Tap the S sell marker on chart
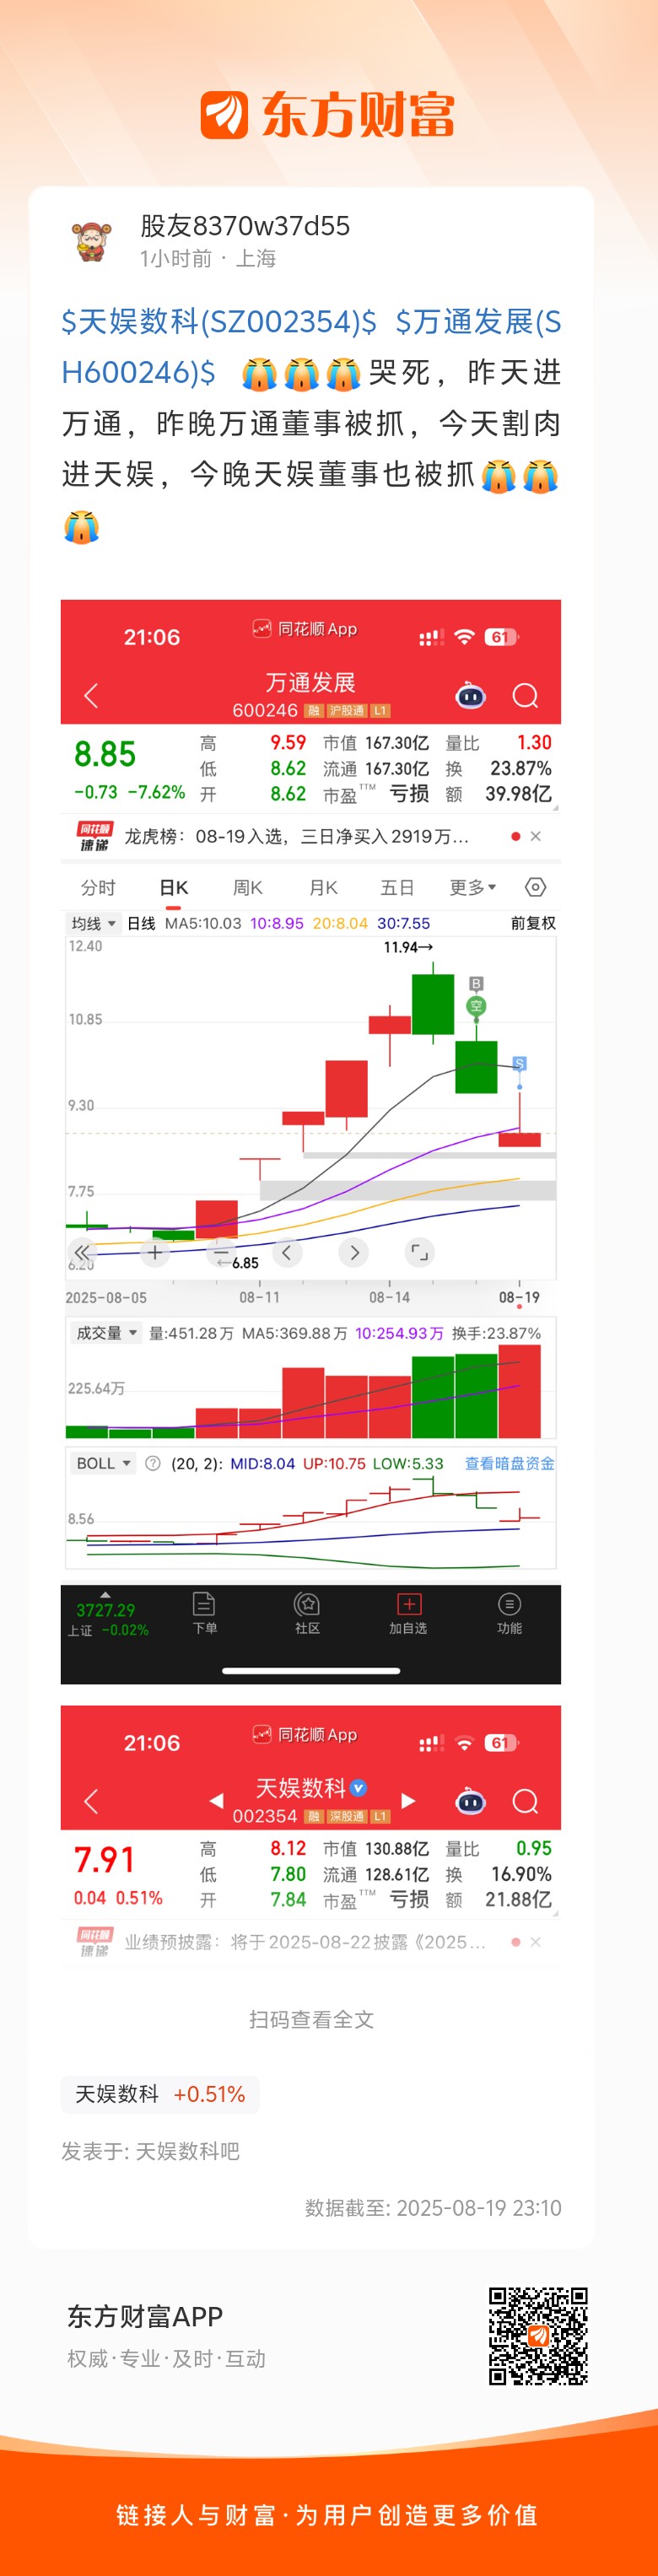This screenshot has height=2576, width=658. pyautogui.click(x=519, y=1063)
